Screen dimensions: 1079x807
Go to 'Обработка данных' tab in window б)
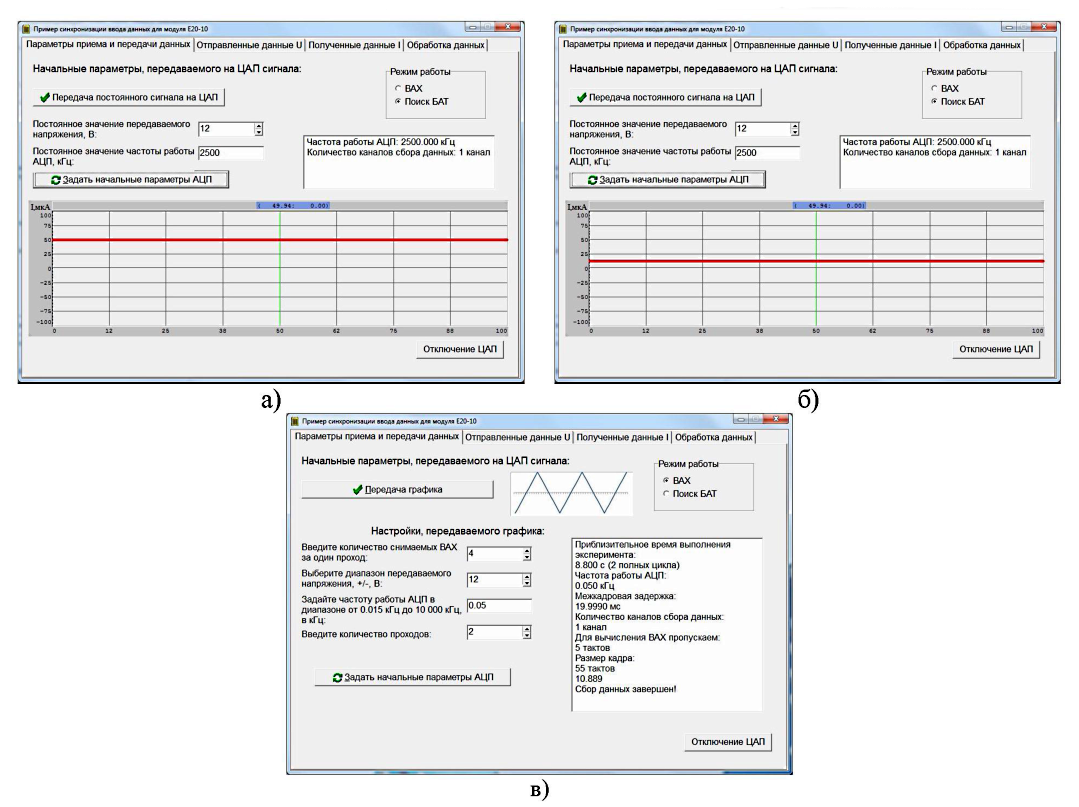pyautogui.click(x=982, y=45)
